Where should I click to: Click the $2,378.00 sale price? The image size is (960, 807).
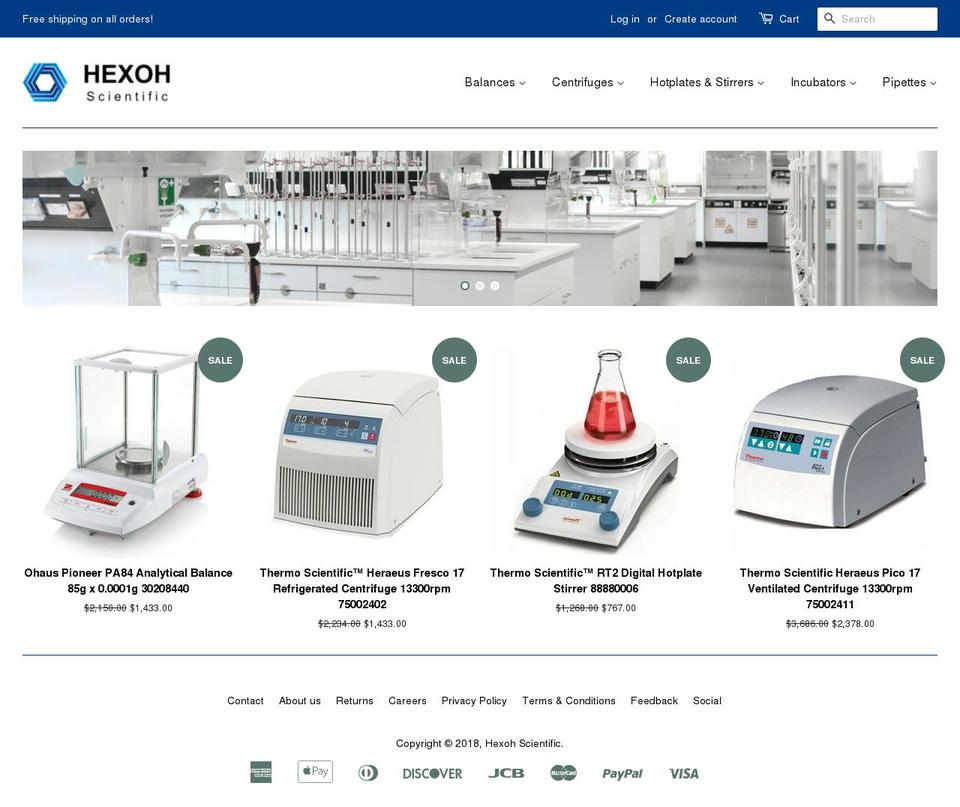[x=853, y=624]
